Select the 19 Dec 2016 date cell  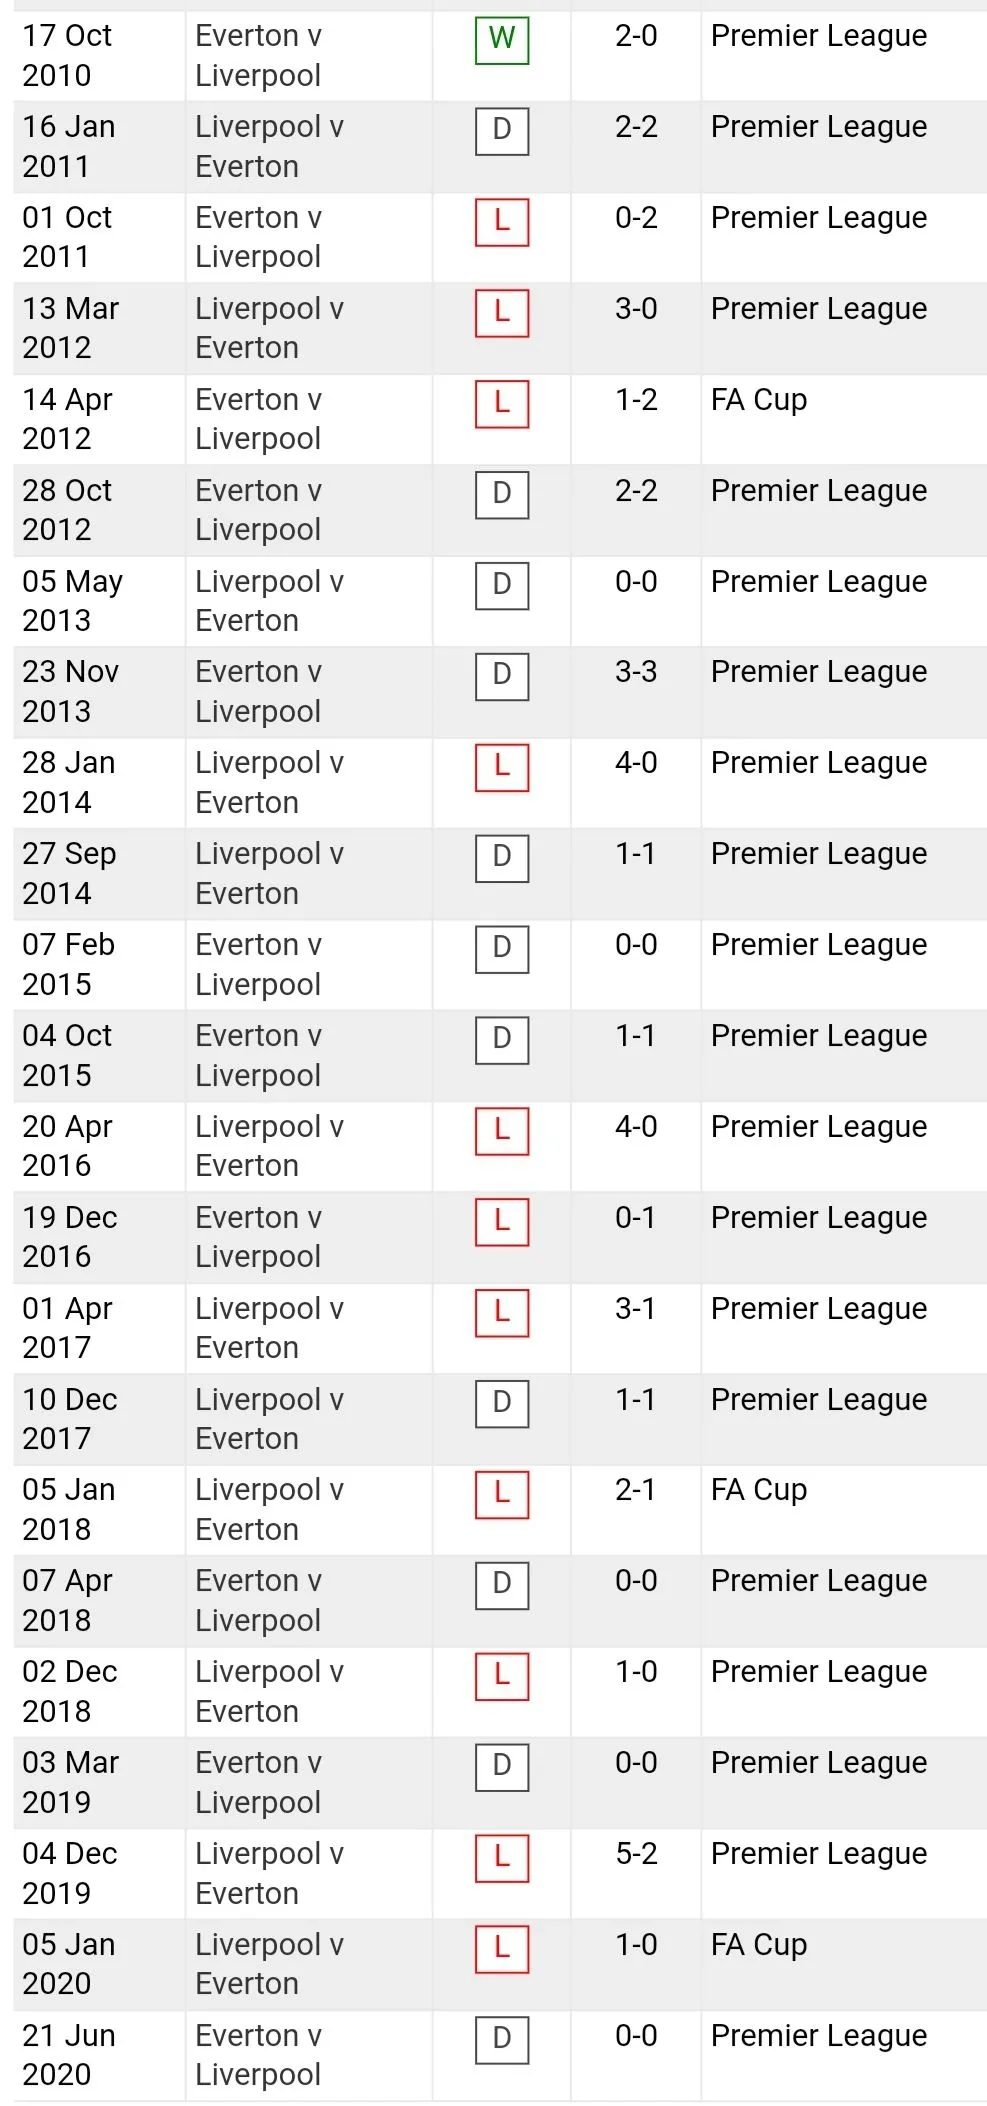pos(69,1237)
